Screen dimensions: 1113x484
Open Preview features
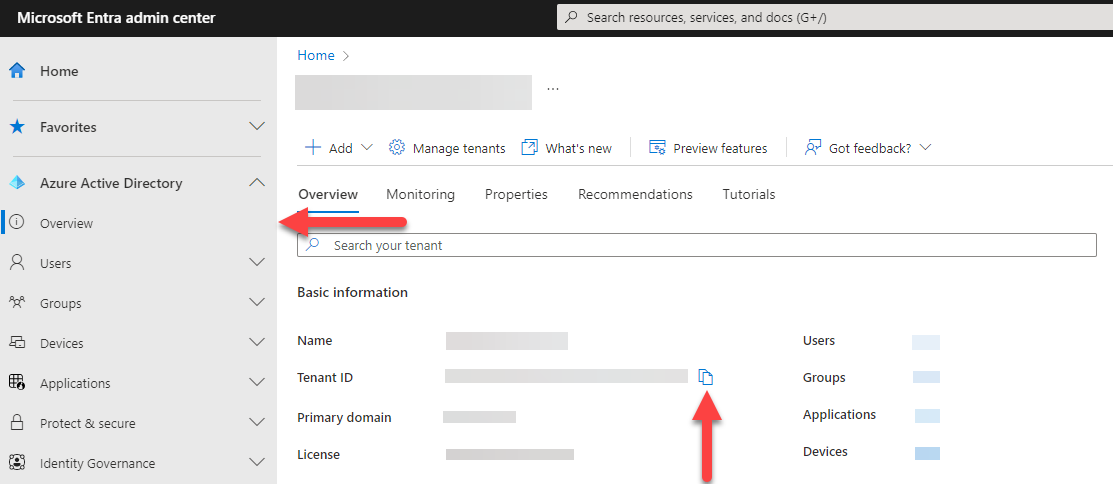708,148
